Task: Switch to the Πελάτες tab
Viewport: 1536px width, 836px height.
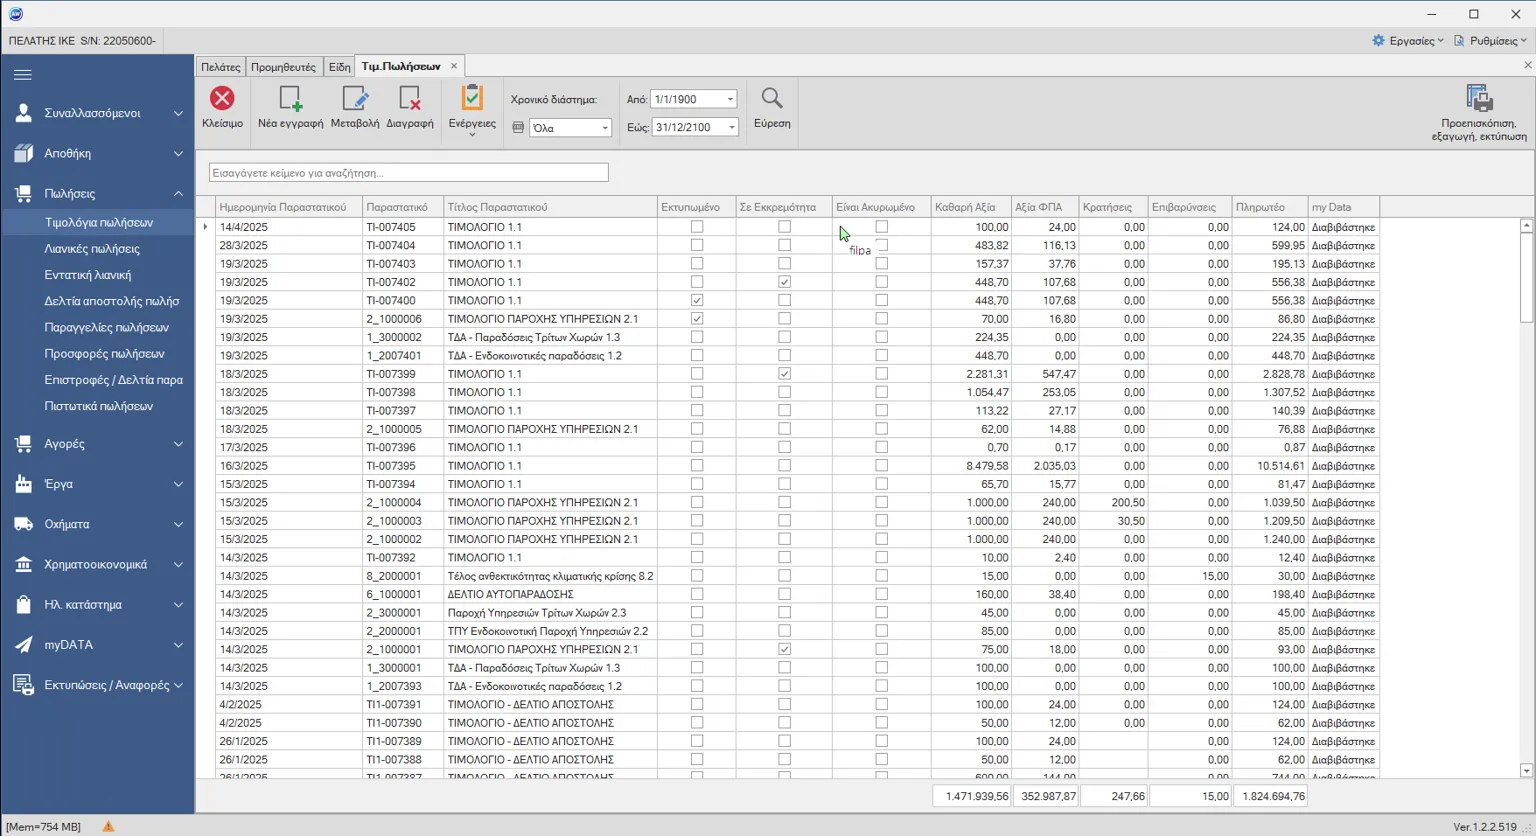Action: 221,67
